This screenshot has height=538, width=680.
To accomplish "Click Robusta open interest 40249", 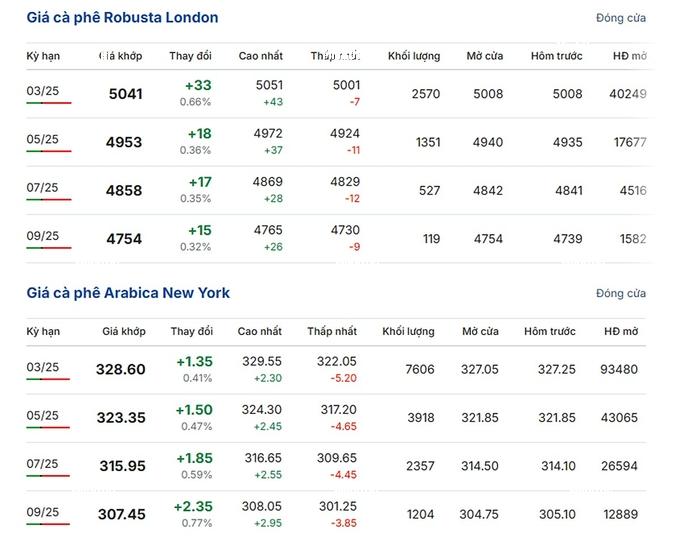I will tap(628, 94).
